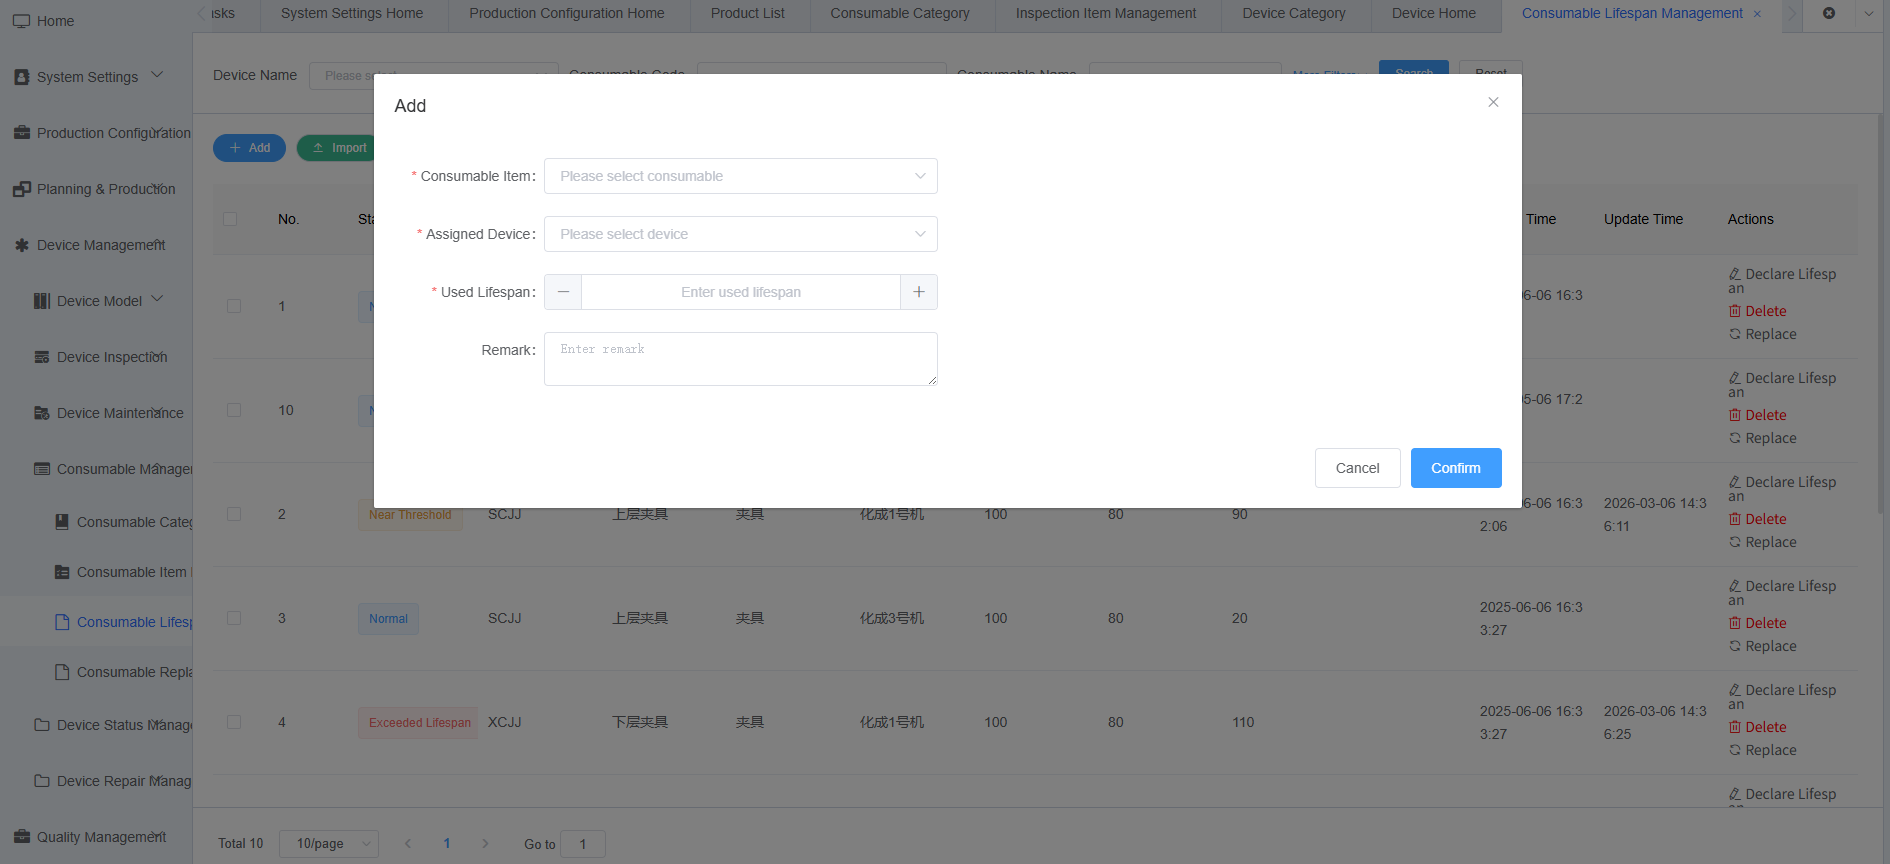Click the Consumable Replacement document icon
This screenshot has width=1890, height=864.
click(61, 672)
